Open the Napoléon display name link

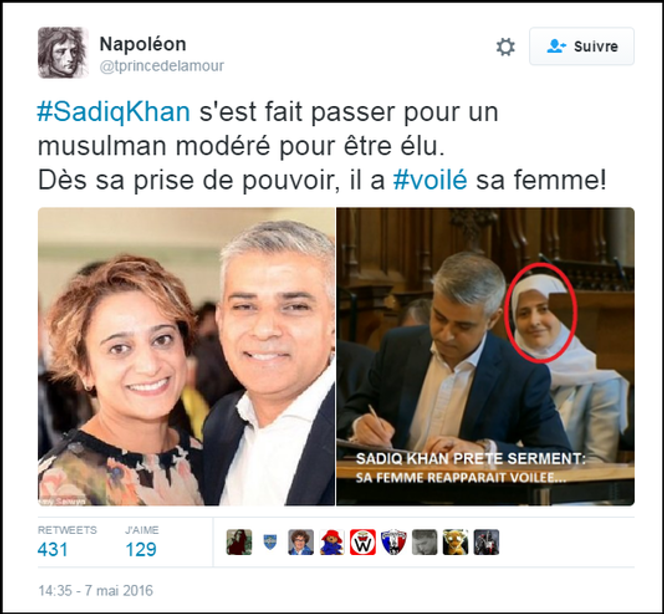143,44
